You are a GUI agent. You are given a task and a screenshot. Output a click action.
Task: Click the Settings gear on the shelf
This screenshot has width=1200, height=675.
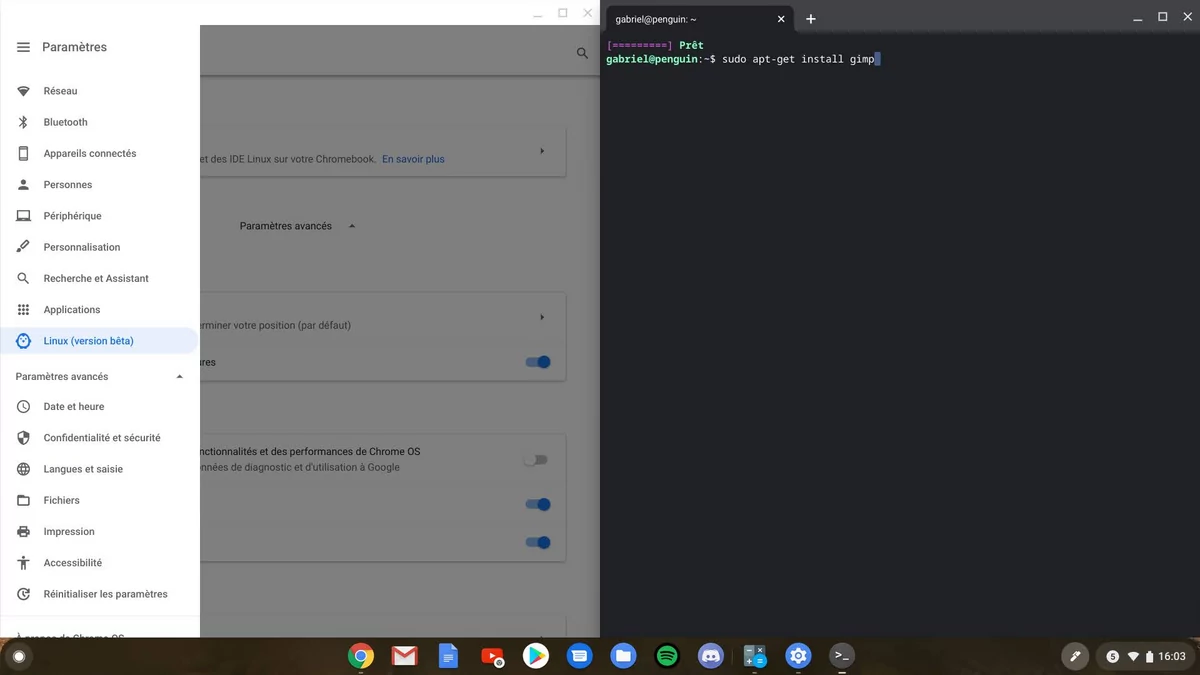point(798,656)
